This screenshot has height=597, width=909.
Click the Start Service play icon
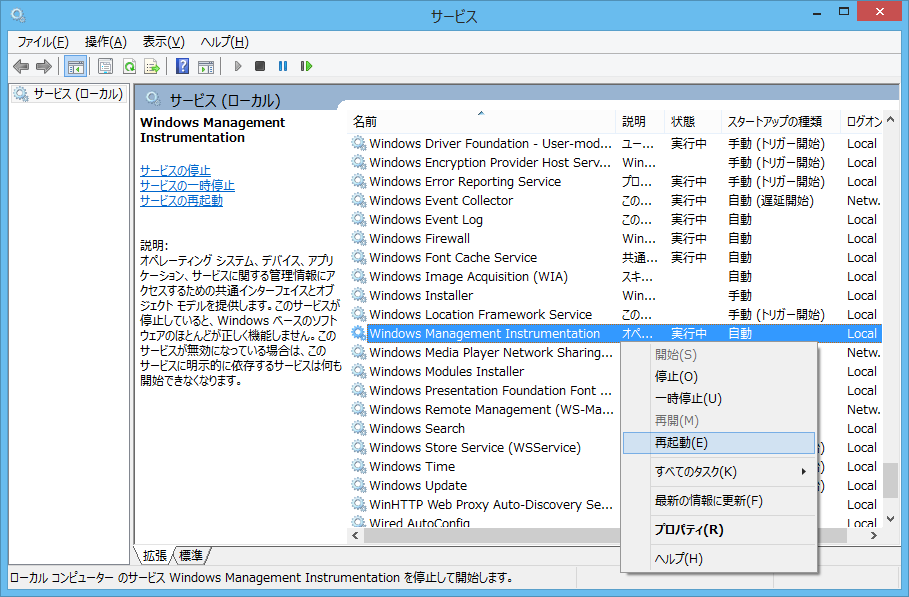238,66
